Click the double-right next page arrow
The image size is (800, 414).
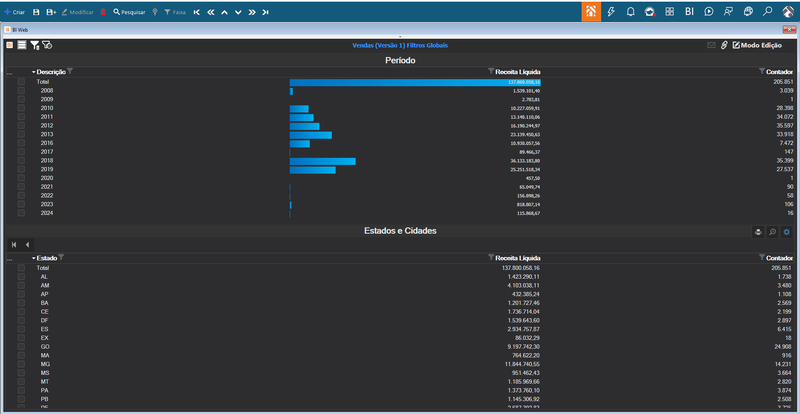click(x=252, y=12)
